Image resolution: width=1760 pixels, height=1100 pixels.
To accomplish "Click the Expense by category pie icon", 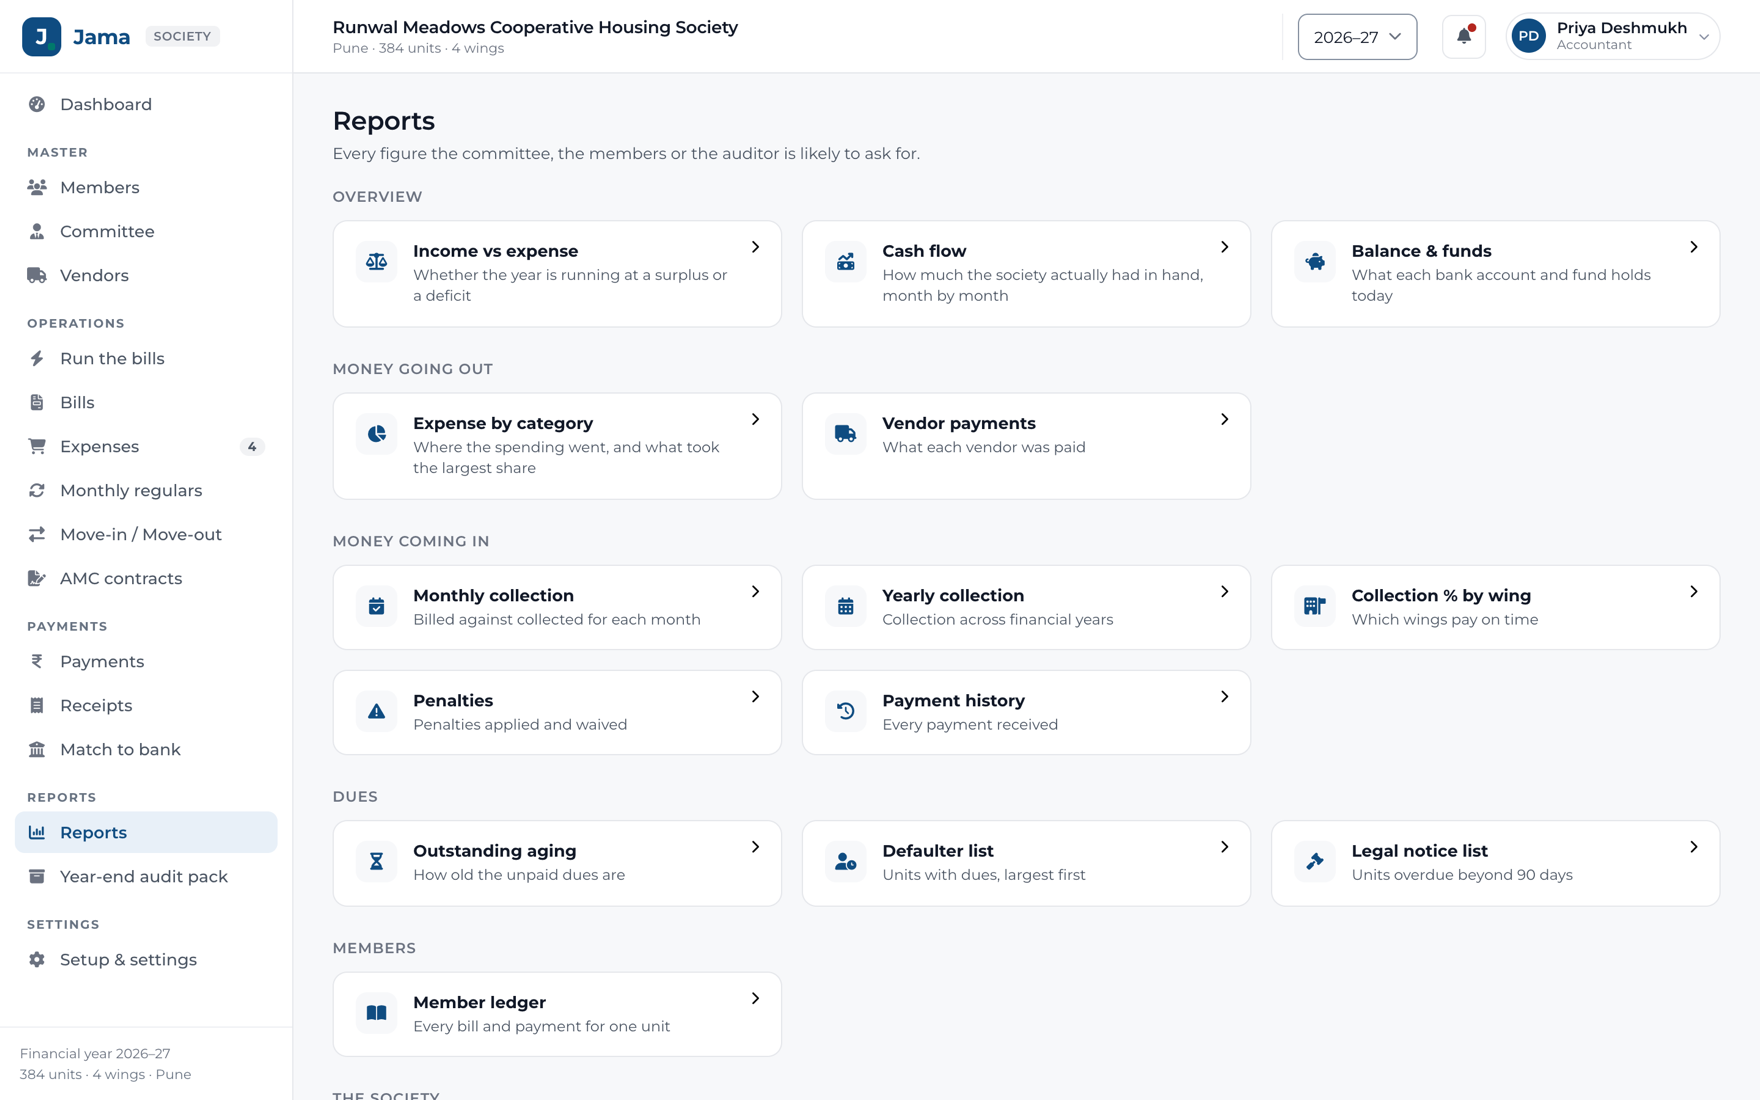I will (x=377, y=434).
